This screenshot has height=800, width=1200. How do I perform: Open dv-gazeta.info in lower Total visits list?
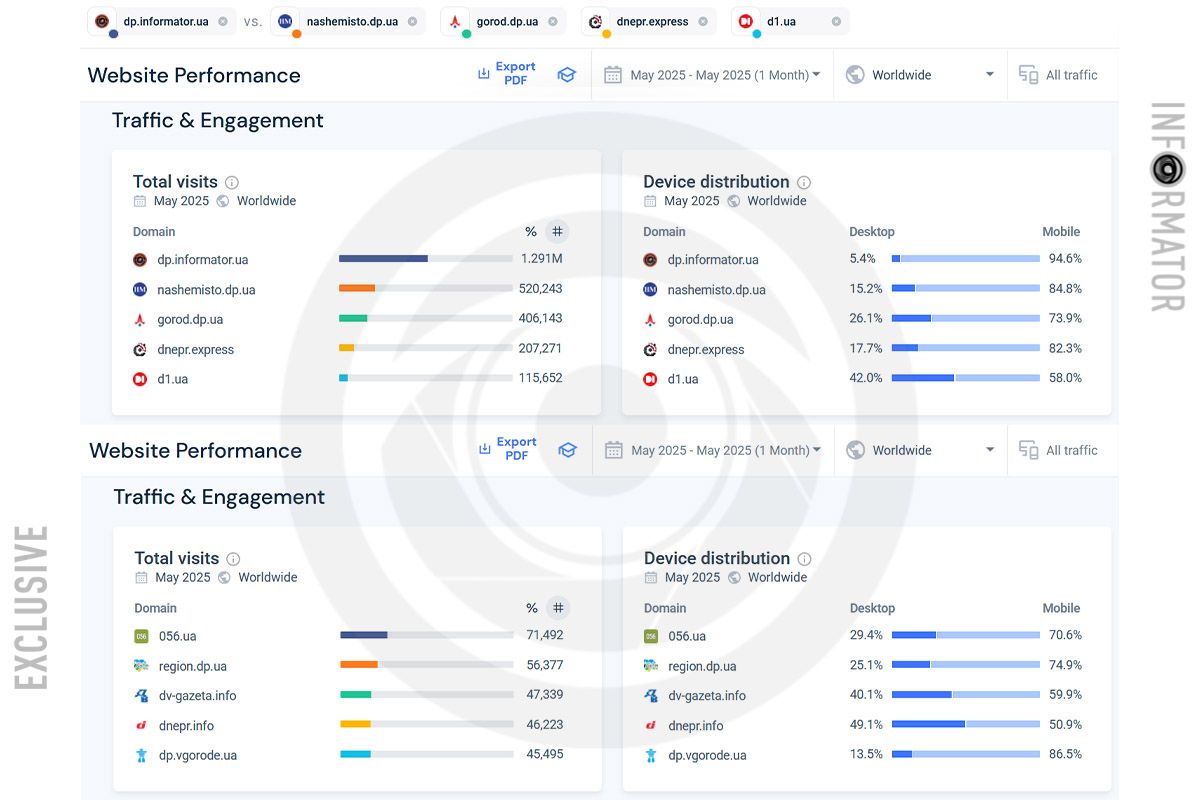[197, 696]
